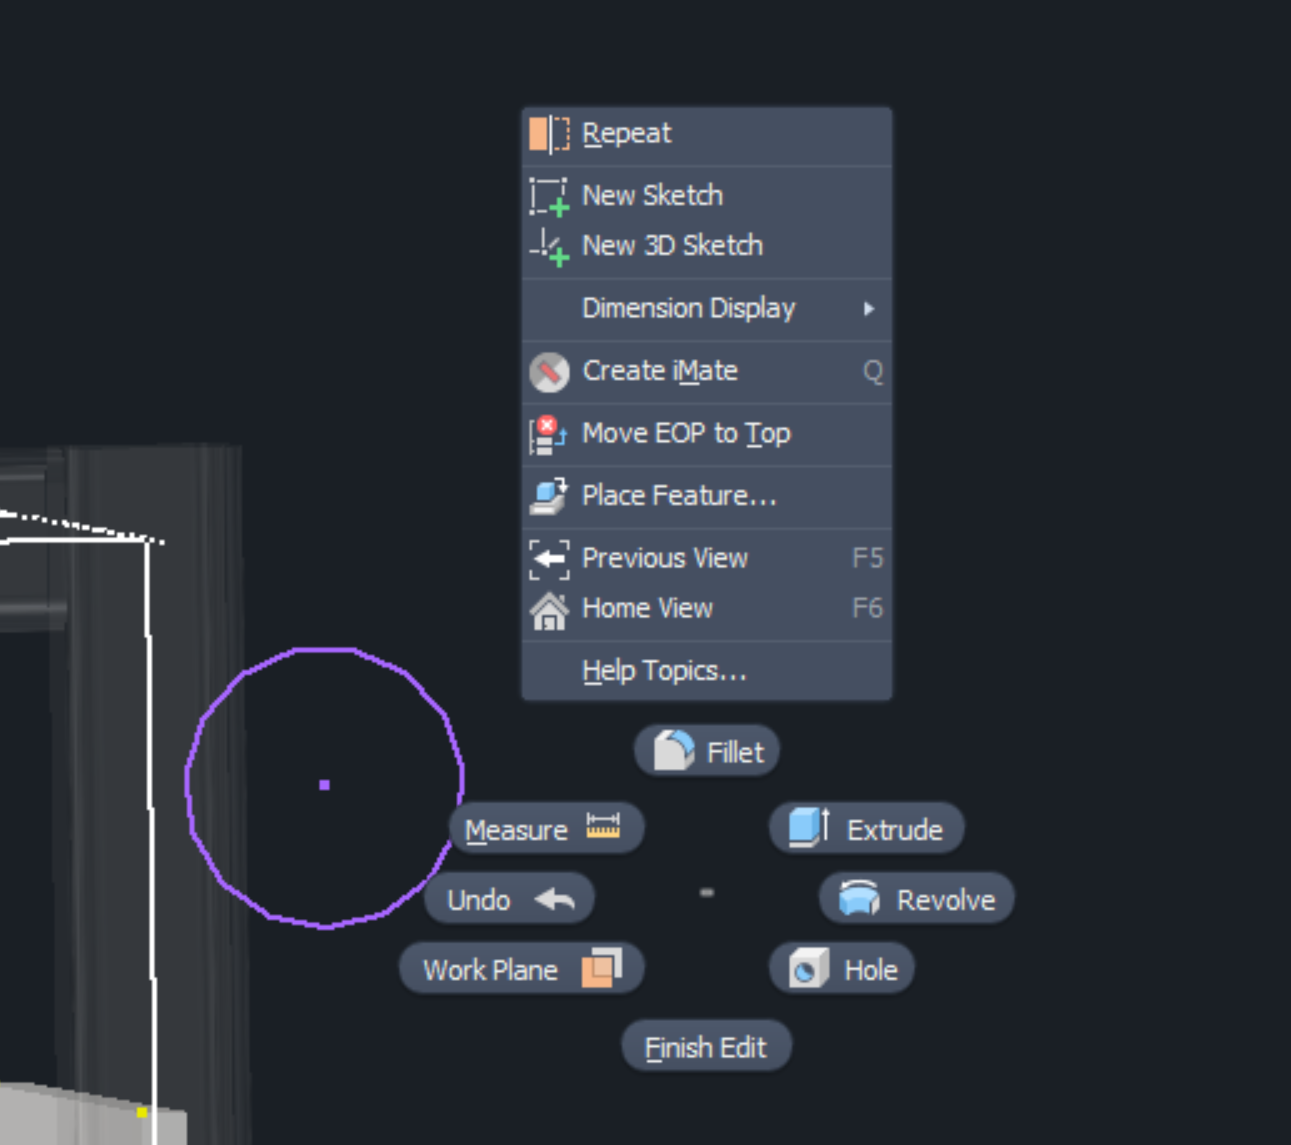Click the New Sketch icon
This screenshot has height=1145, width=1291.
coord(548,196)
